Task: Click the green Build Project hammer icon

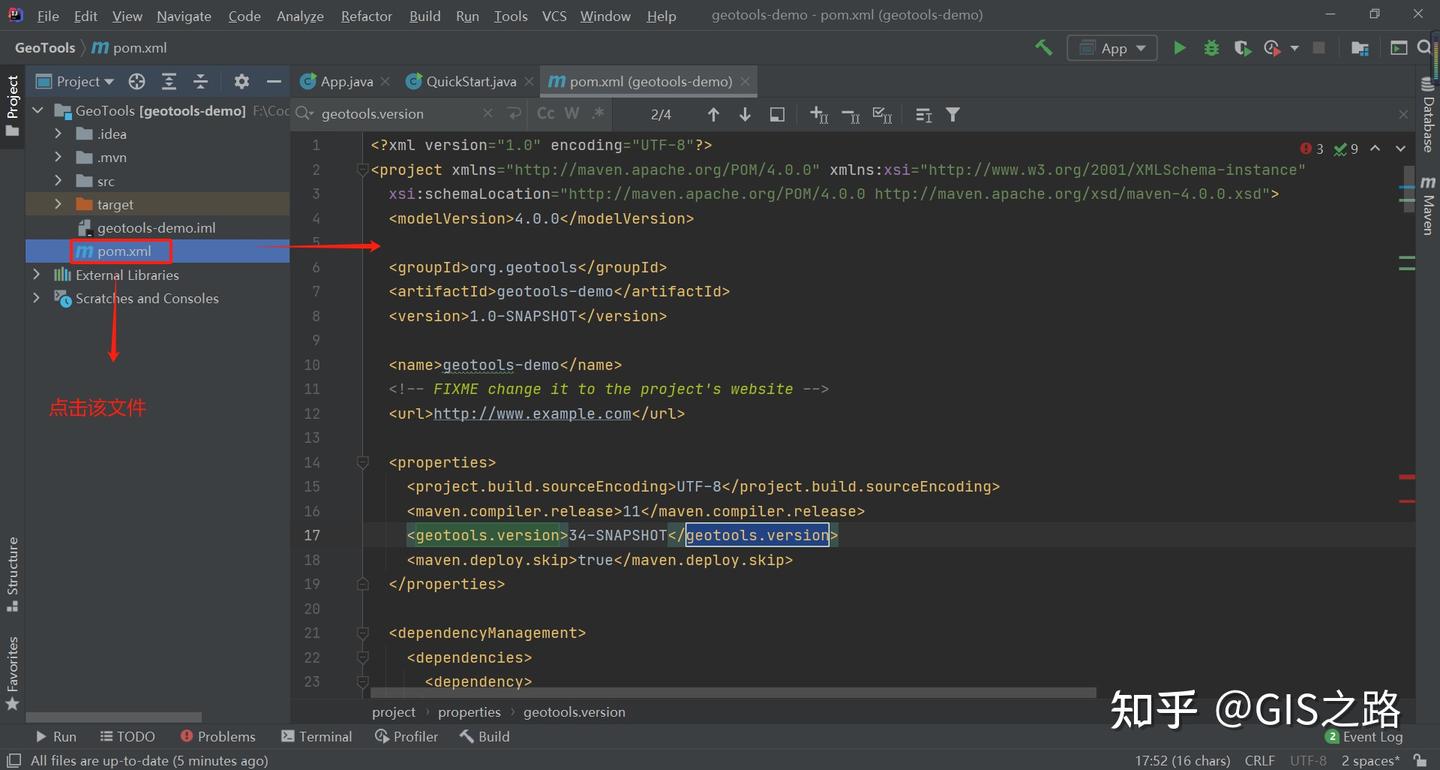Action: (1043, 47)
